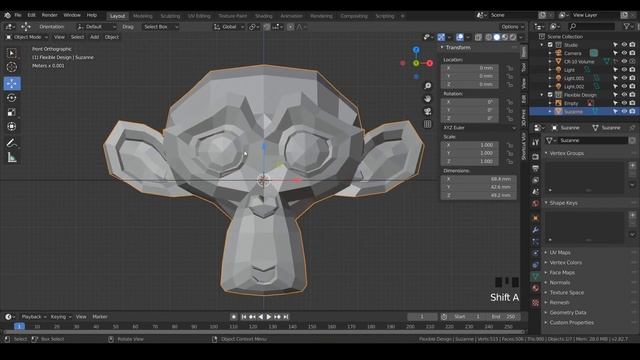Open Modifiers wrench tab in Properties
The image size is (640, 360).
click(x=536, y=230)
